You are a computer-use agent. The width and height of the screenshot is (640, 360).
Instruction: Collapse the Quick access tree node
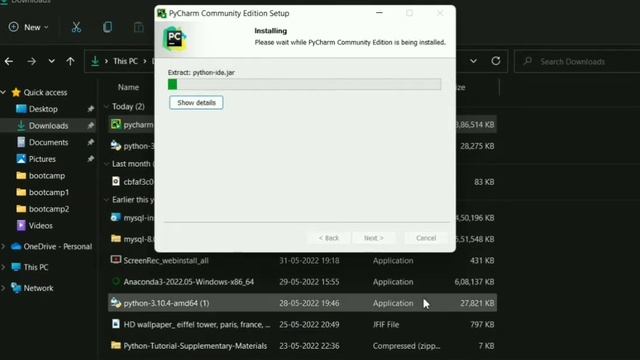coord(4,92)
